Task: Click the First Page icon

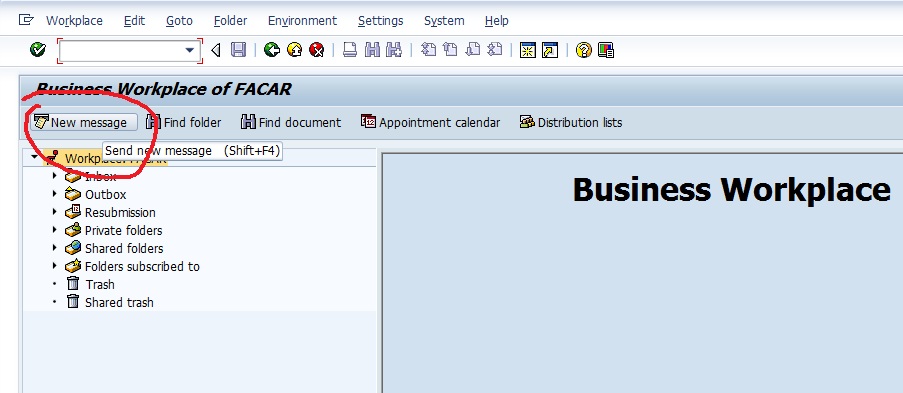Action: [x=428, y=50]
